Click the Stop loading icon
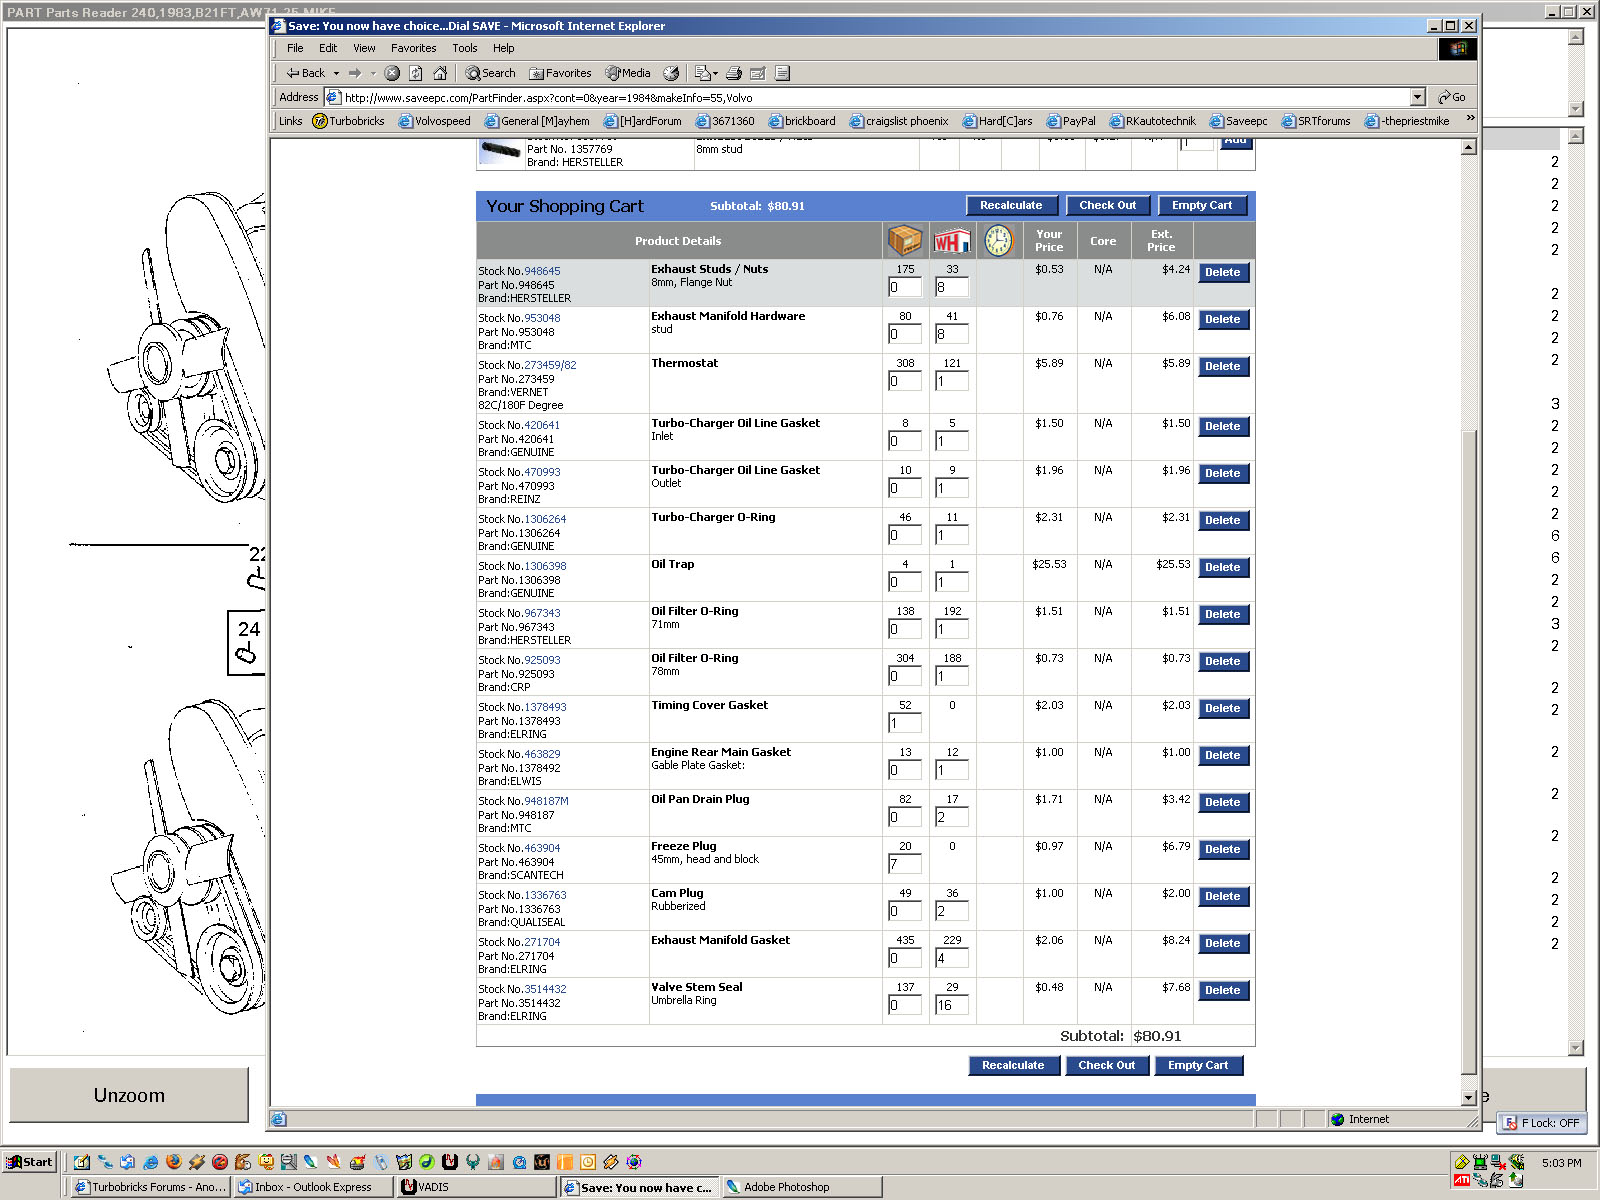Viewport: 1600px width, 1200px height. coord(392,73)
